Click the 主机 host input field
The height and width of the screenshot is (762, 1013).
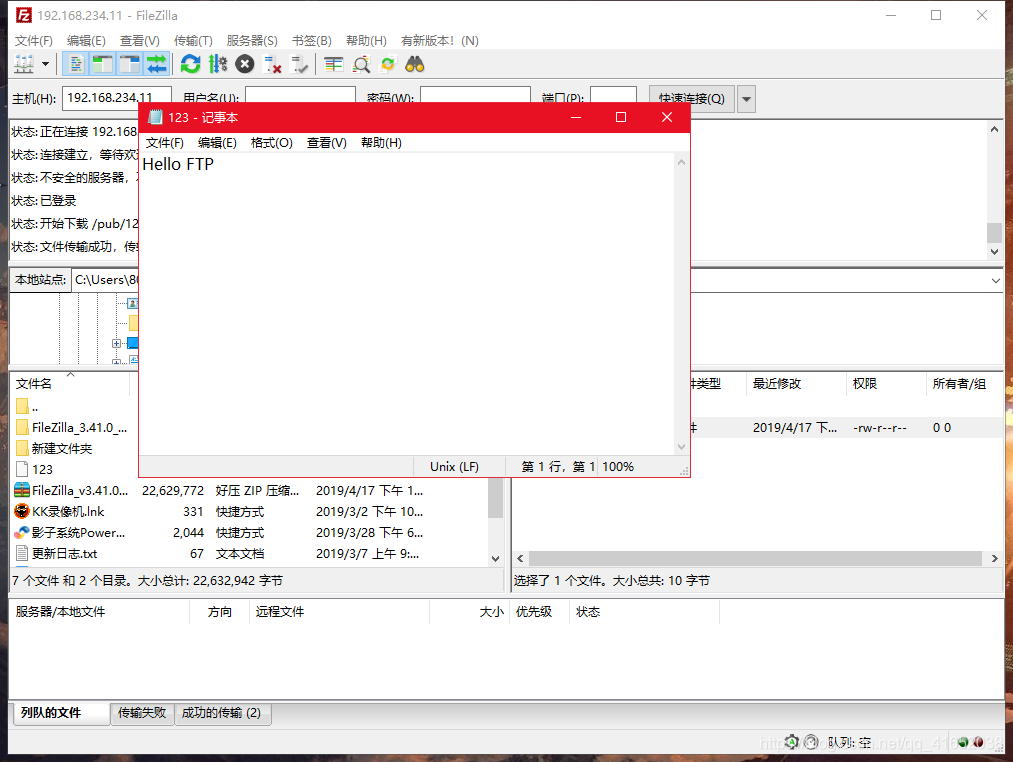coord(116,98)
